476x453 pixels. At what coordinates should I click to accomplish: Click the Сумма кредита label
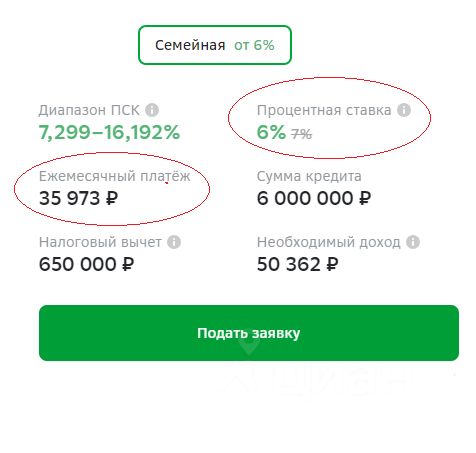point(309,177)
